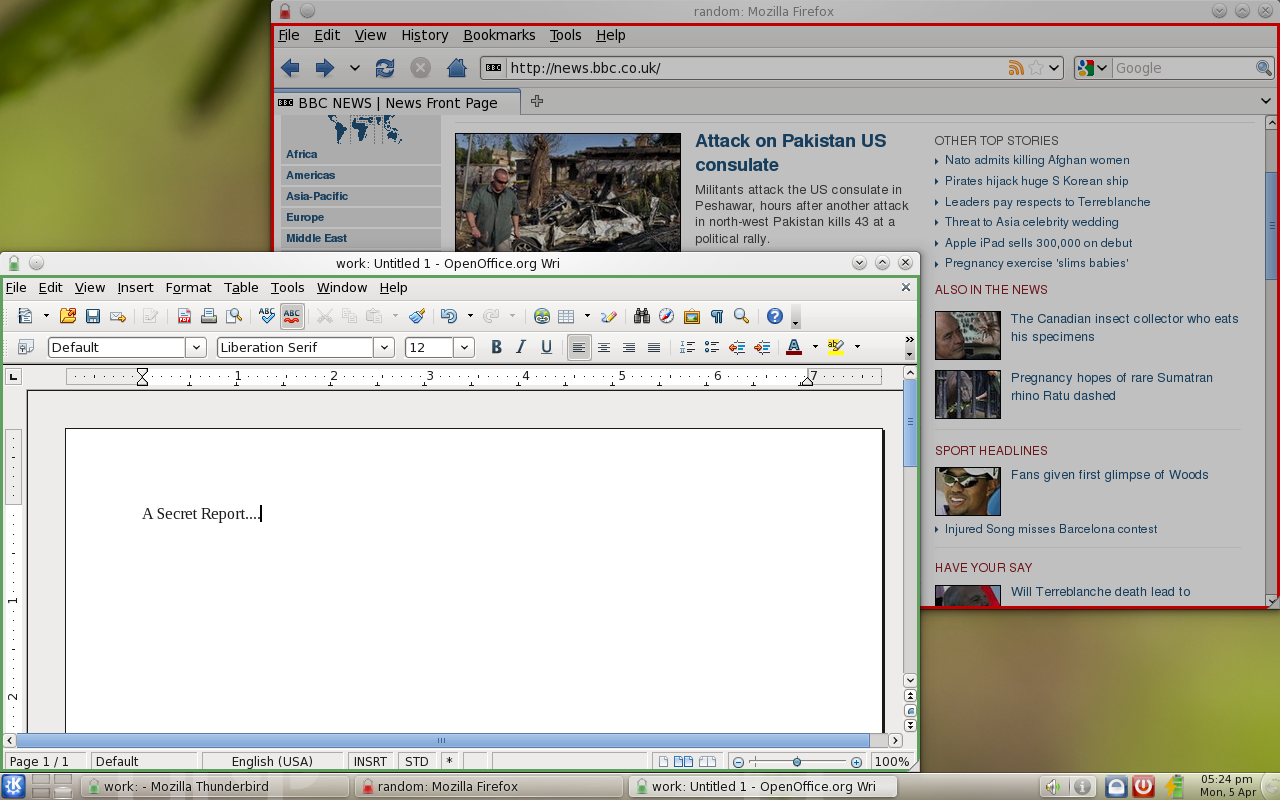The width and height of the screenshot is (1280, 800).
Task: Select the BBC NEWS Front Page tab
Action: 397,102
